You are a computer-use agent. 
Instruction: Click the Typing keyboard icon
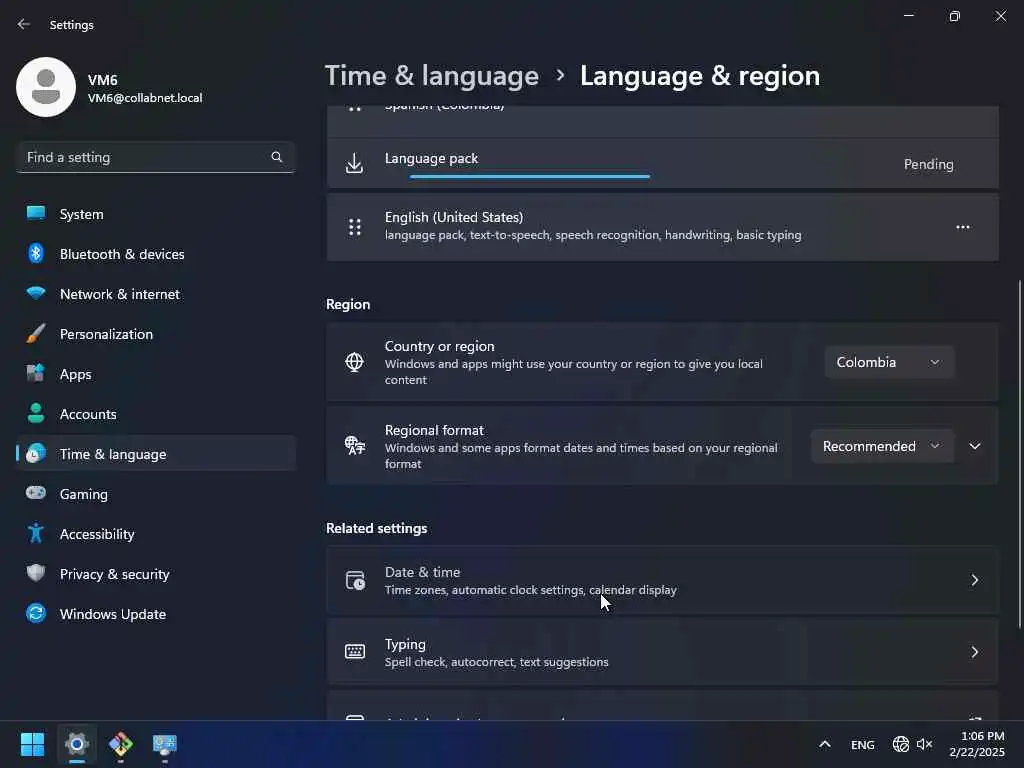[355, 651]
